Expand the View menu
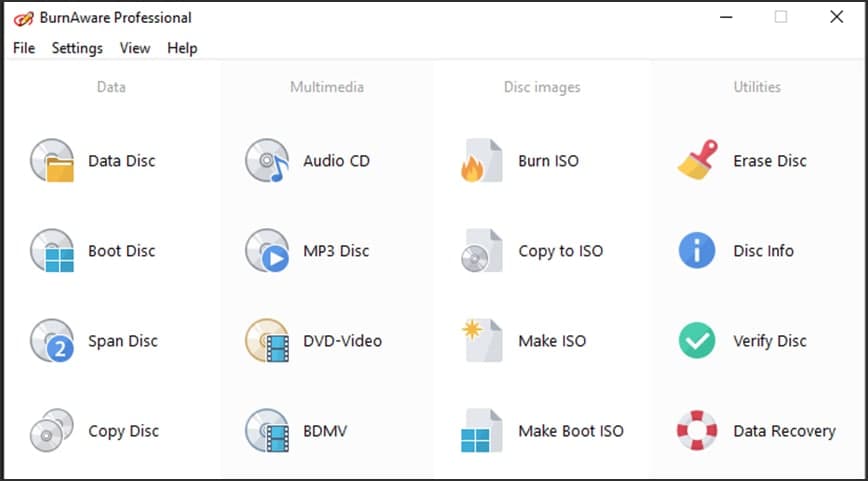The width and height of the screenshot is (868, 481). click(135, 48)
